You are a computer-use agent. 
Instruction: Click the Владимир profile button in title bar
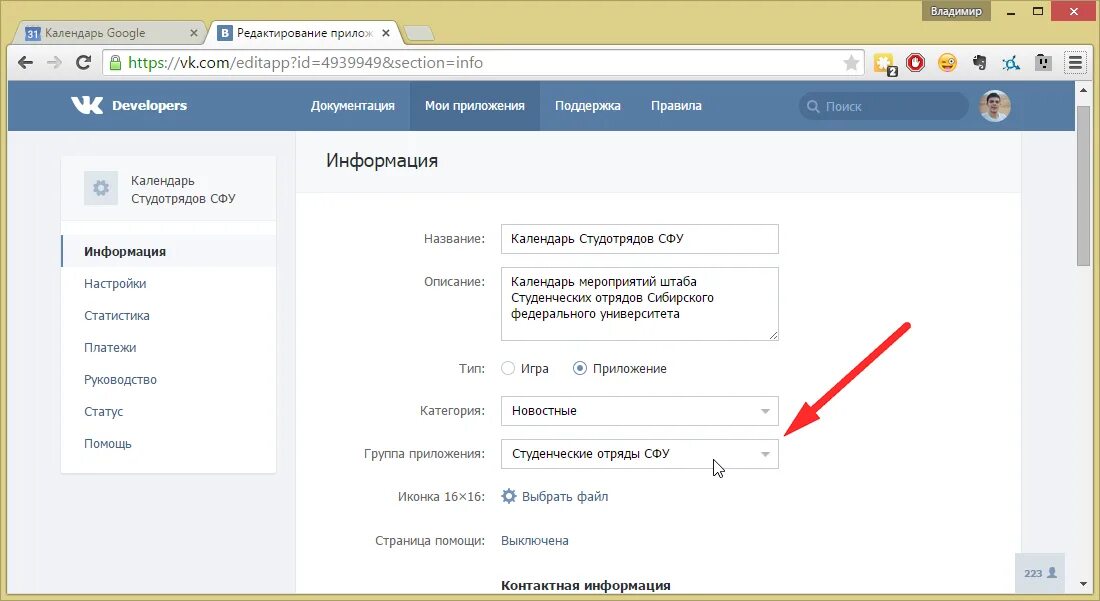956,11
